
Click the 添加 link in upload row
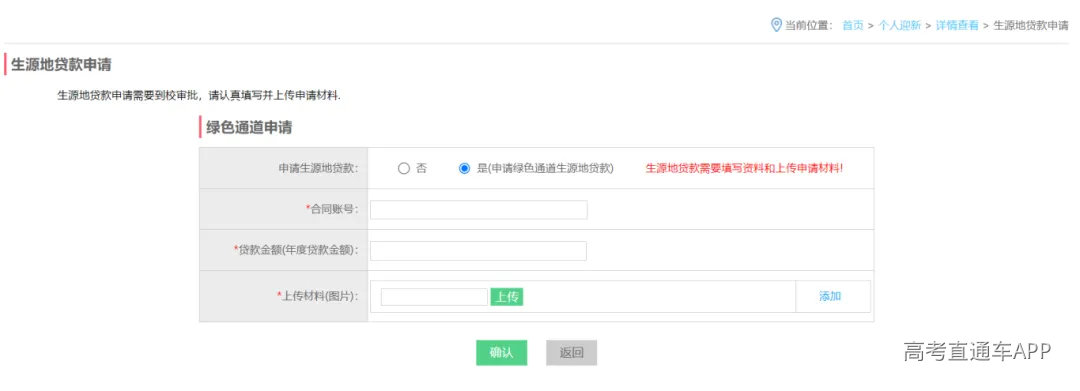(x=830, y=297)
